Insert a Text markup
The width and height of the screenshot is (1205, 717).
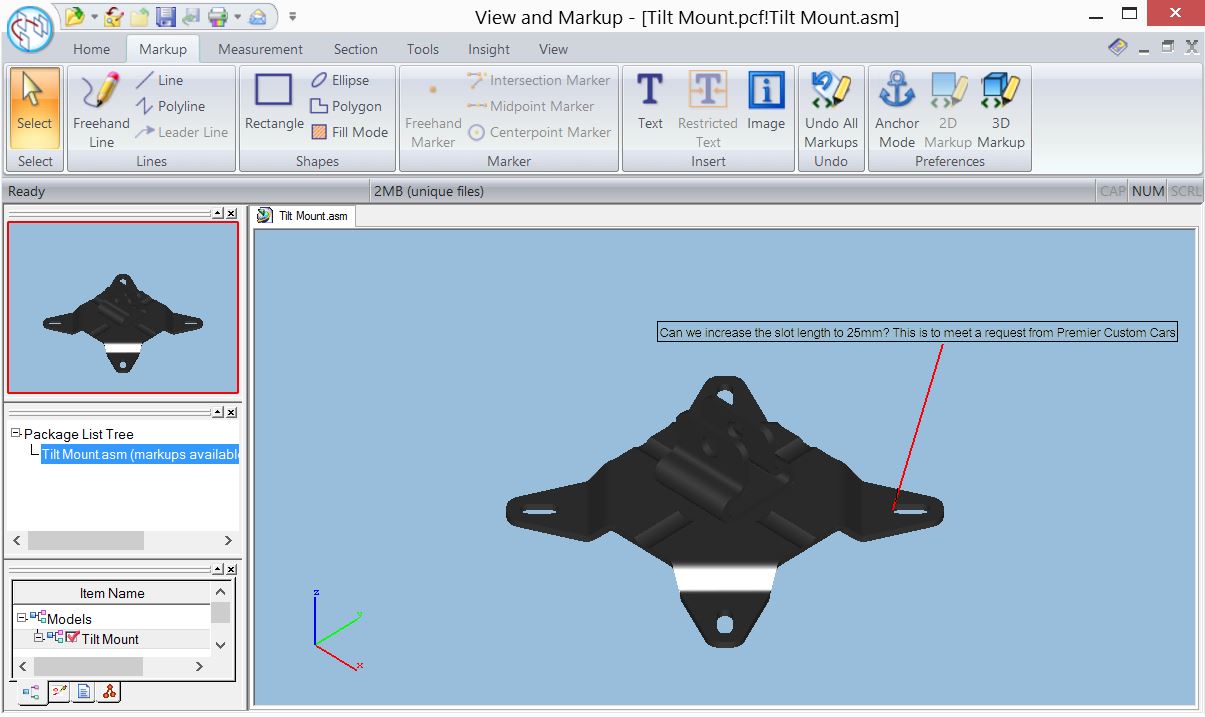[650, 101]
